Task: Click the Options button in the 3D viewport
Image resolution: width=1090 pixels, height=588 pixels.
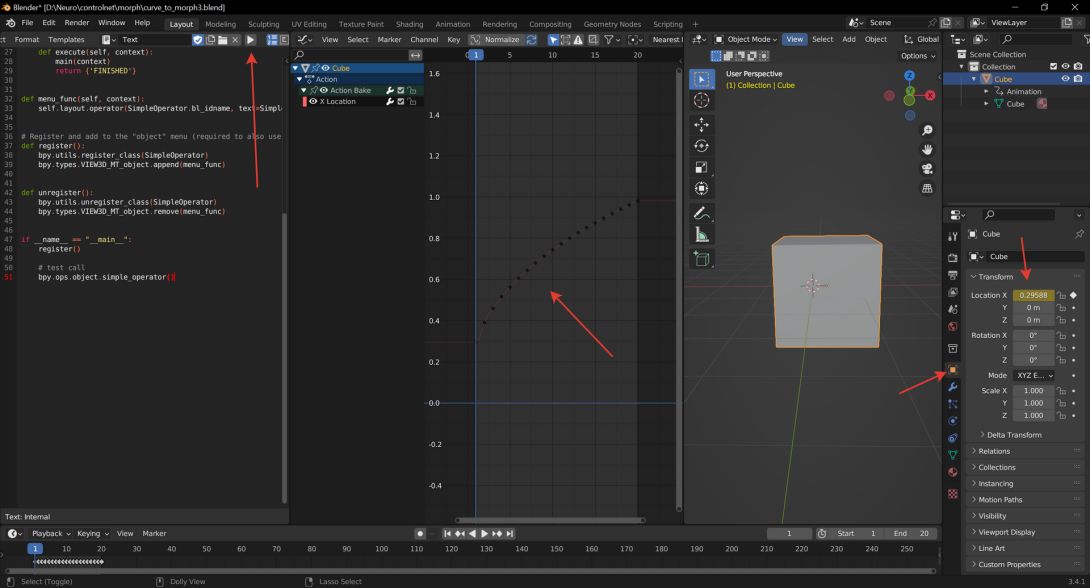Action: point(915,56)
